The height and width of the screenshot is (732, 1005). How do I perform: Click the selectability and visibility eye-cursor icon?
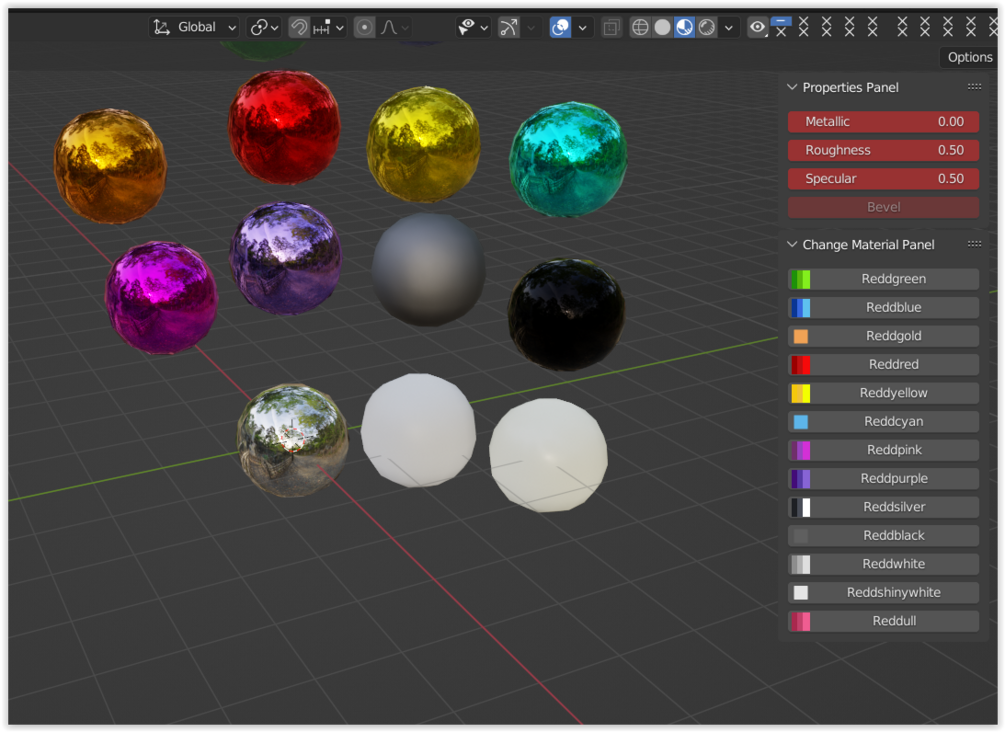467,27
